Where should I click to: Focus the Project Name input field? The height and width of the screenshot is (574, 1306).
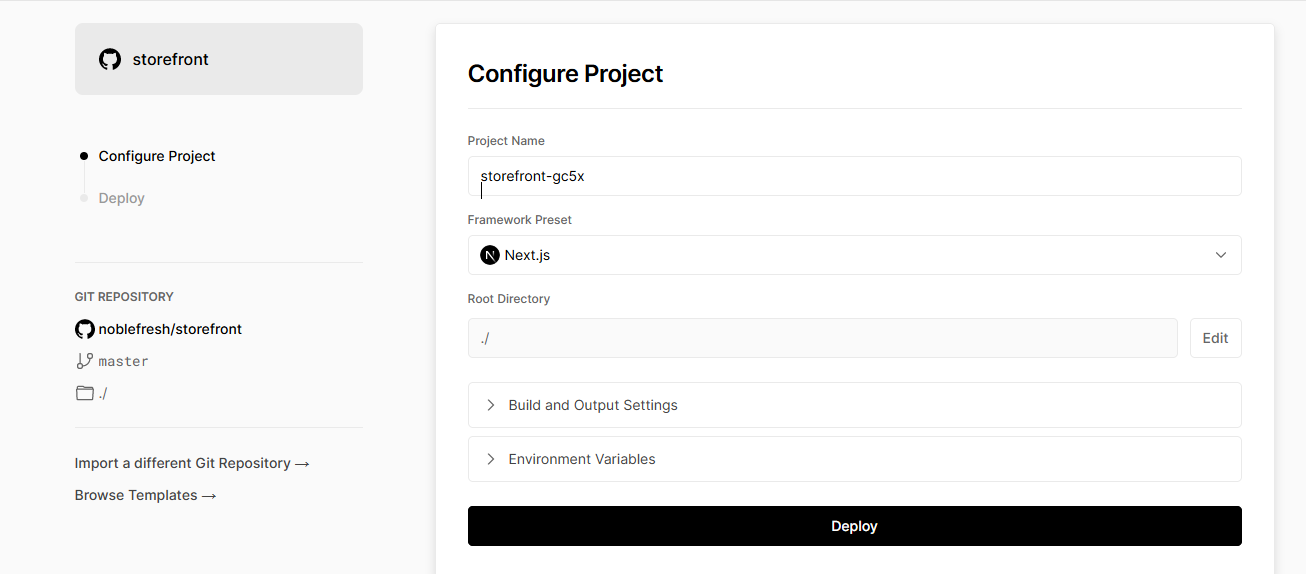(855, 176)
